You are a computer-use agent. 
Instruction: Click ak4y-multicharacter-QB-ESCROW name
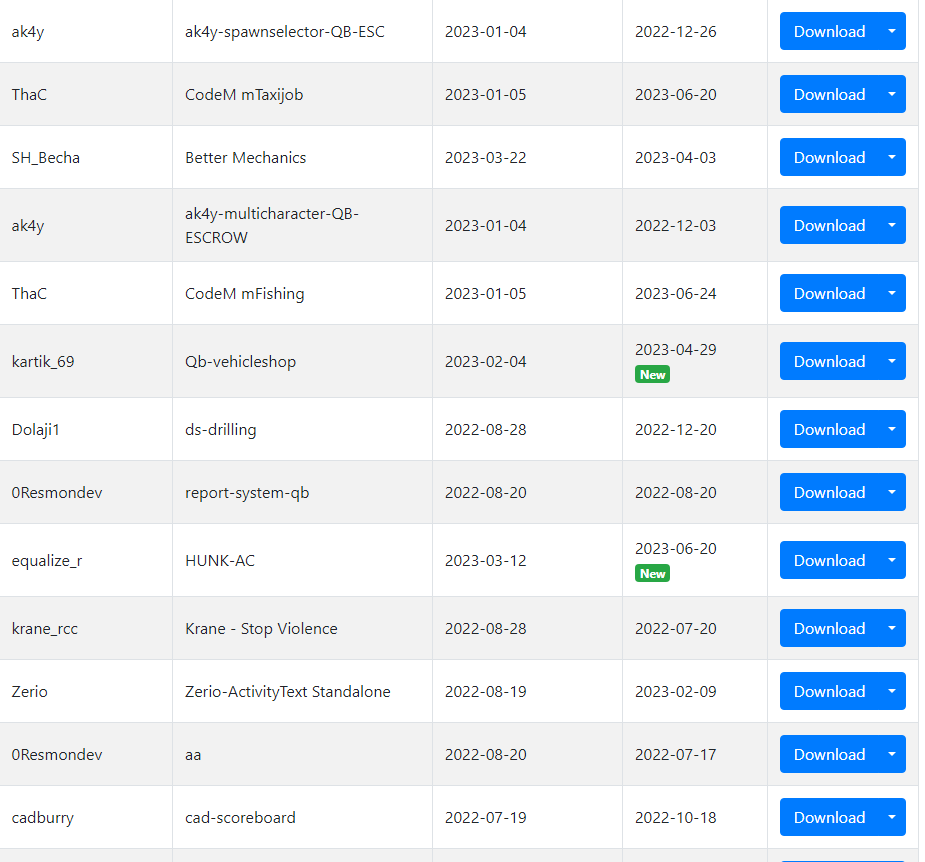coord(272,225)
